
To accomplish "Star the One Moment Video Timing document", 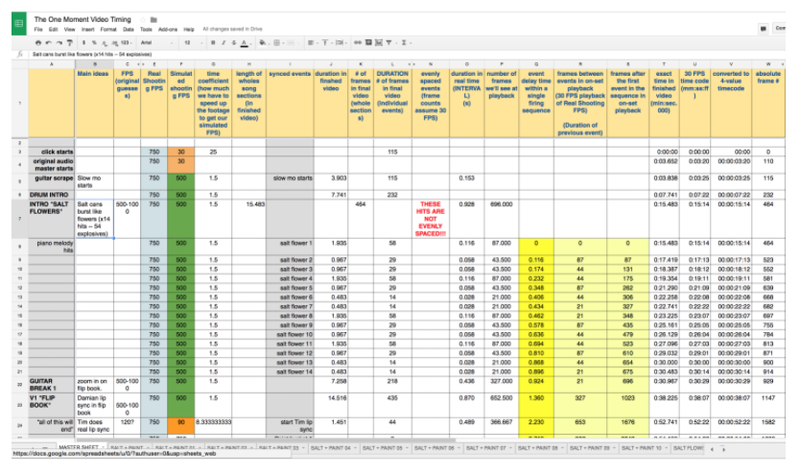I will pos(143,19).
